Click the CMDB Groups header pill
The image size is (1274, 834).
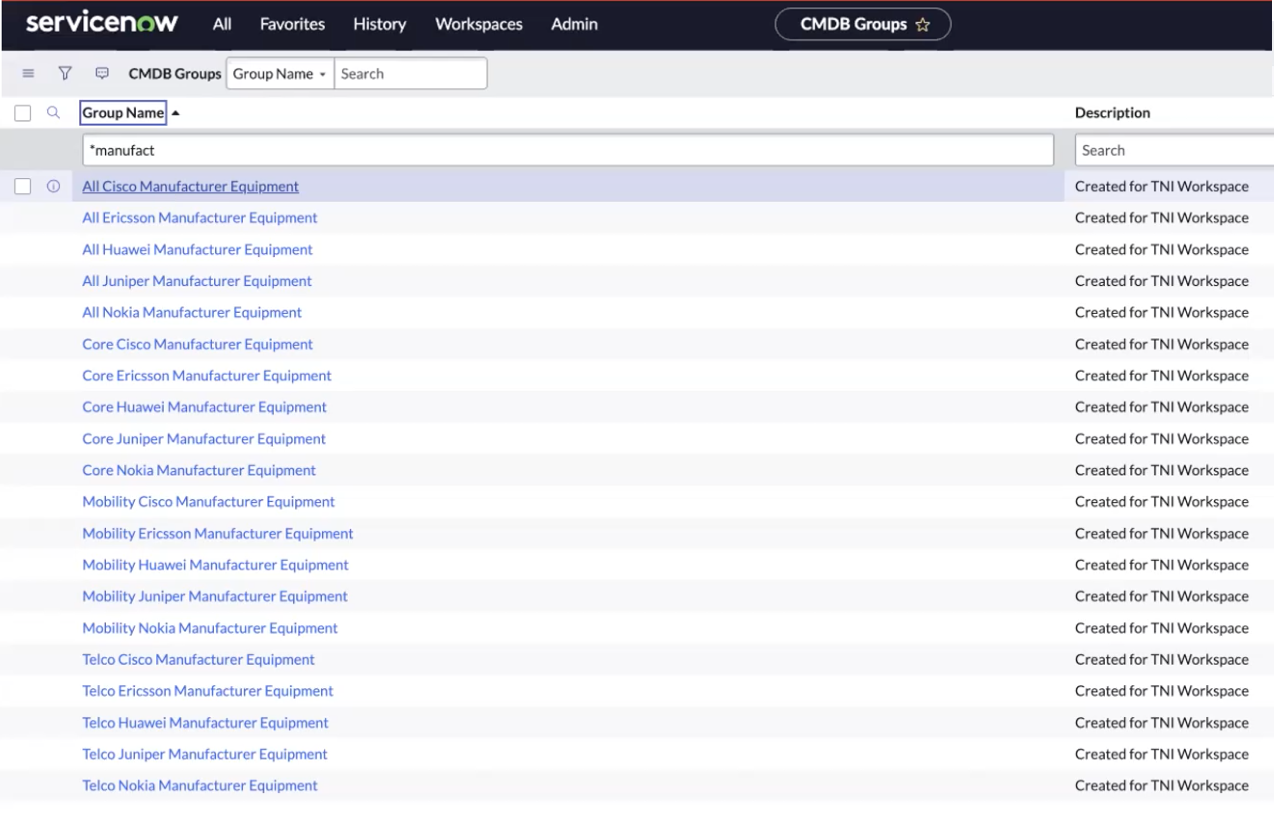point(863,25)
